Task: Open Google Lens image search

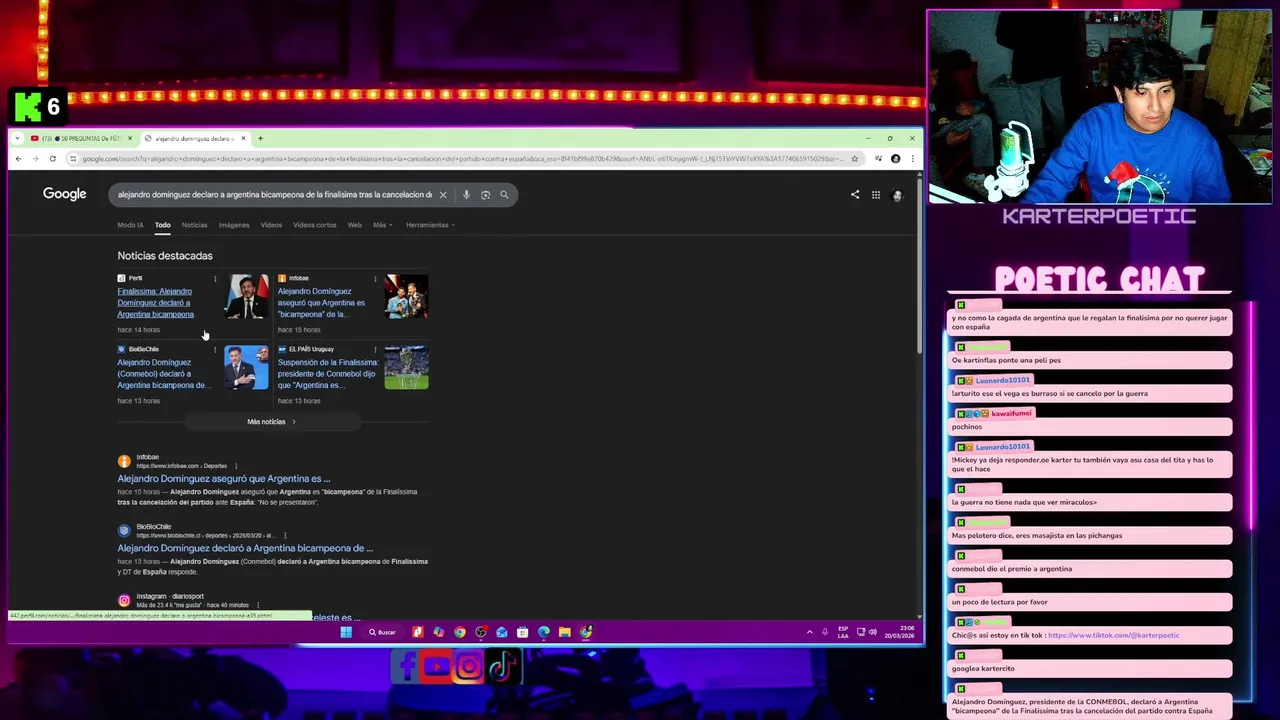Action: [485, 195]
